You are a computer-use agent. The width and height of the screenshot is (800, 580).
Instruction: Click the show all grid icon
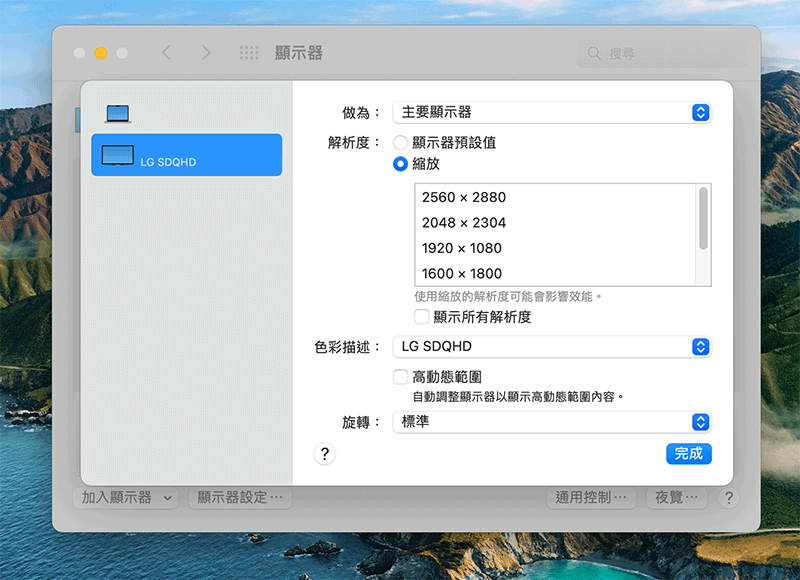point(249,53)
